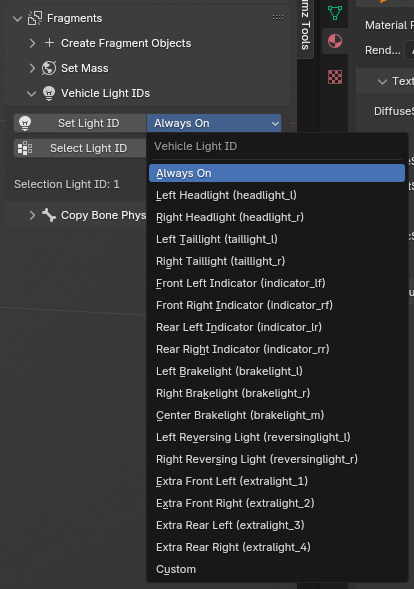Image resolution: width=414 pixels, height=589 pixels.
Task: Expand the Copy Bone Physics subpanel
Action: tap(32, 215)
